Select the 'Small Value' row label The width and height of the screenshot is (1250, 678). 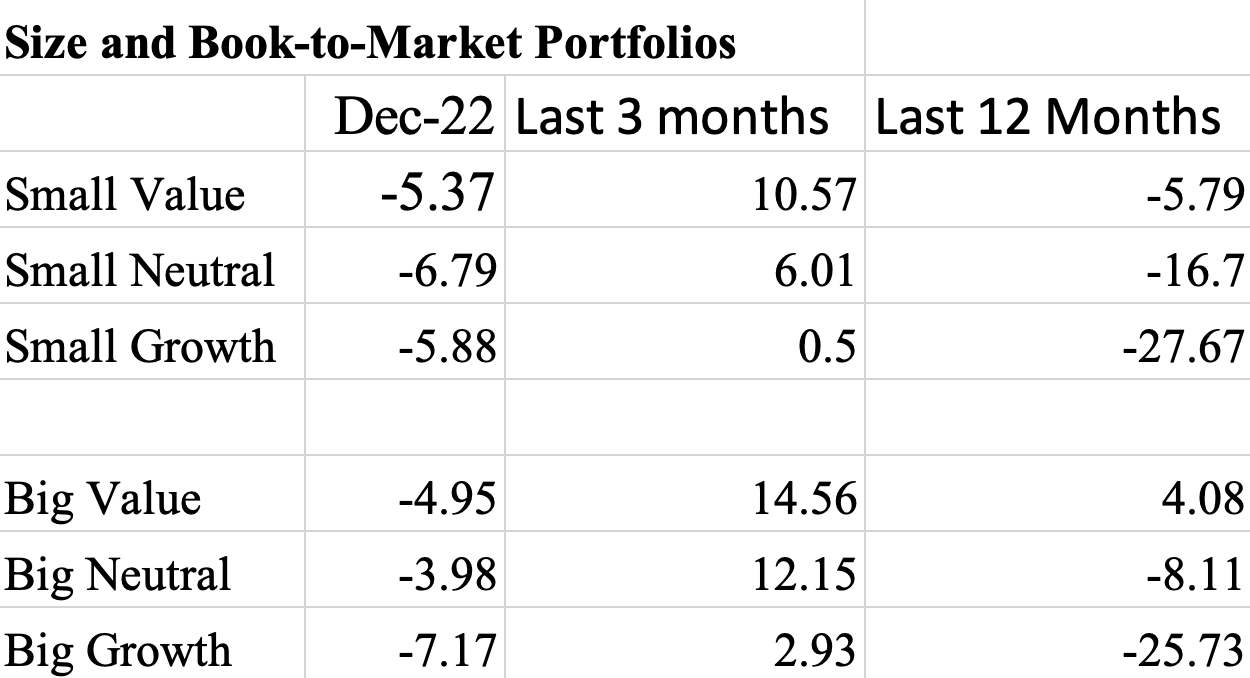click(125, 193)
